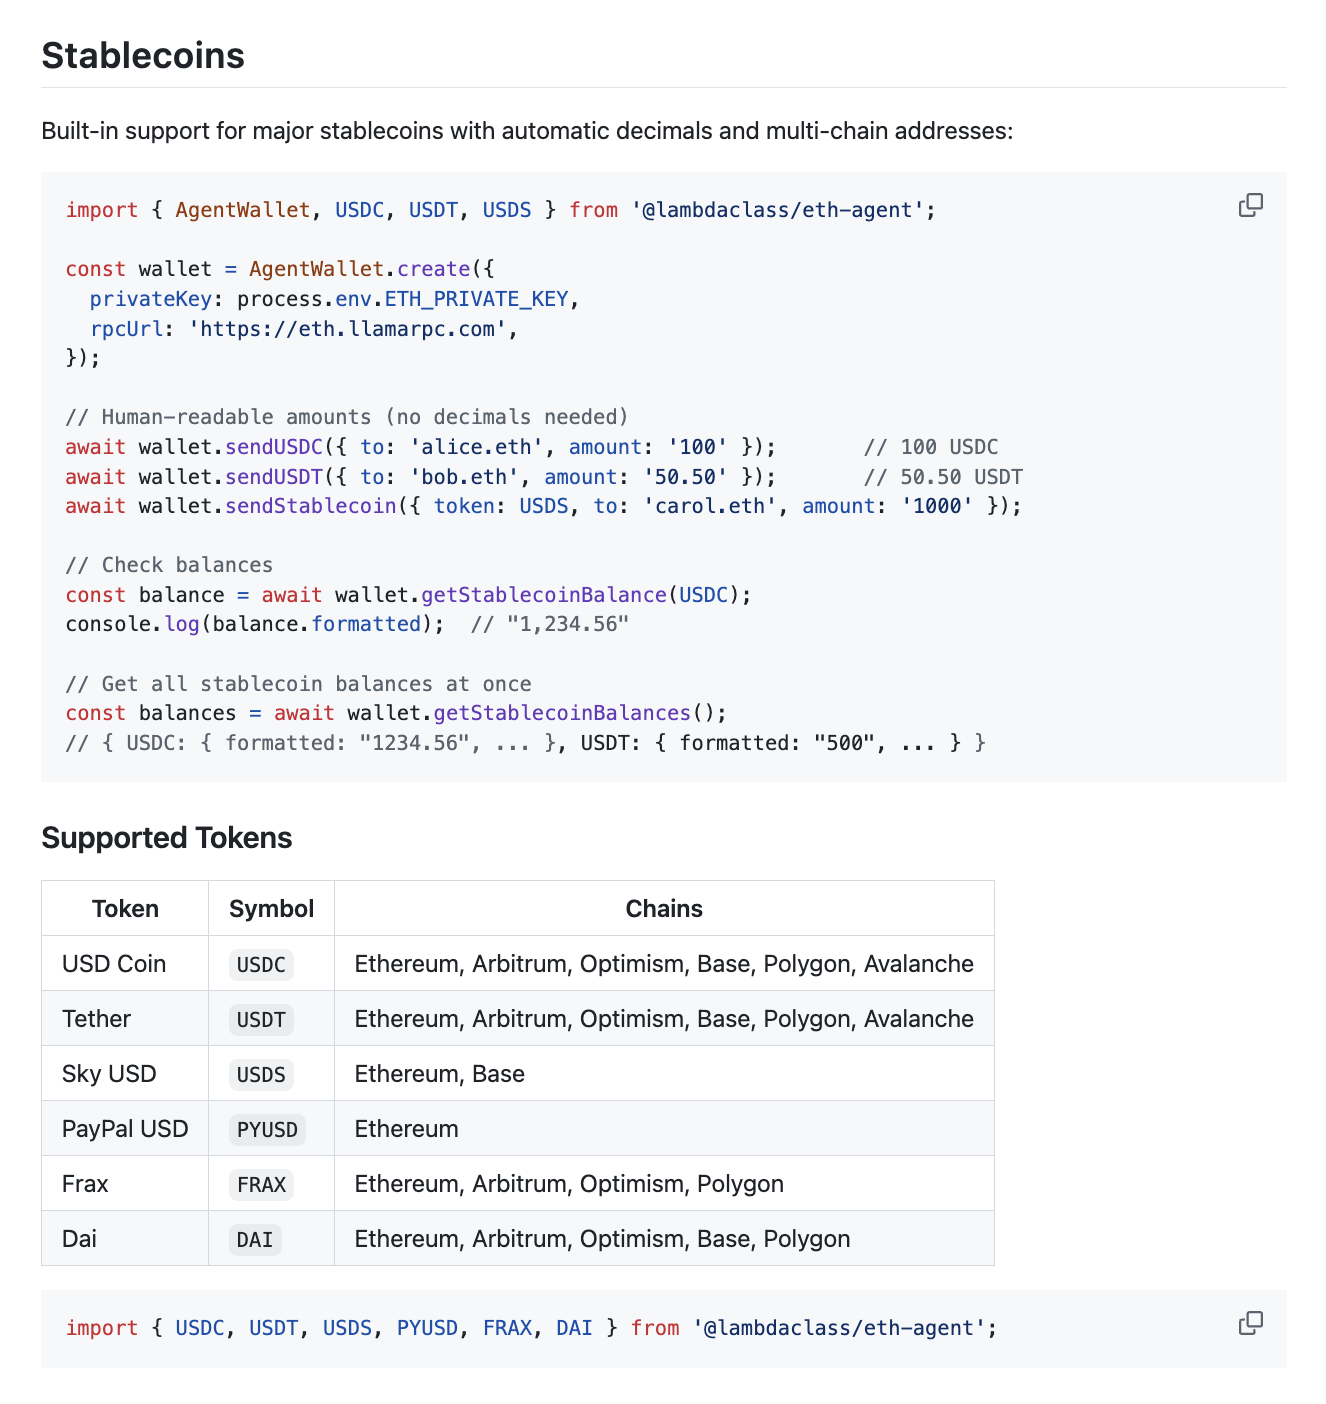Click the Symbol column header

(x=271, y=909)
